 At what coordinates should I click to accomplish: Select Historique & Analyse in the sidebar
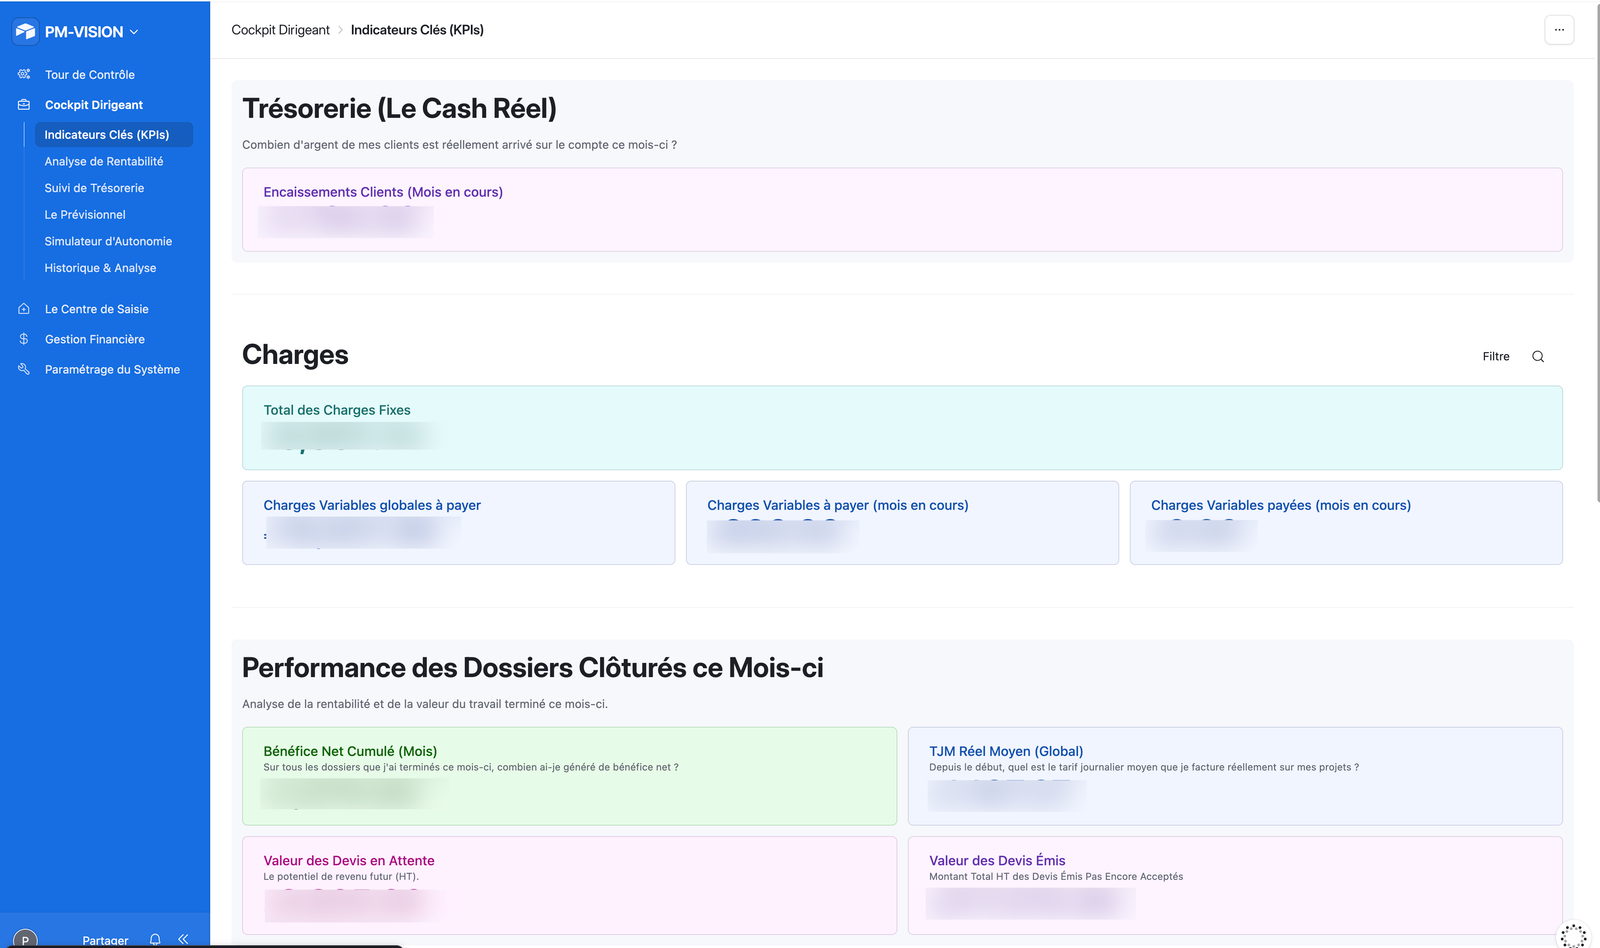click(x=100, y=268)
